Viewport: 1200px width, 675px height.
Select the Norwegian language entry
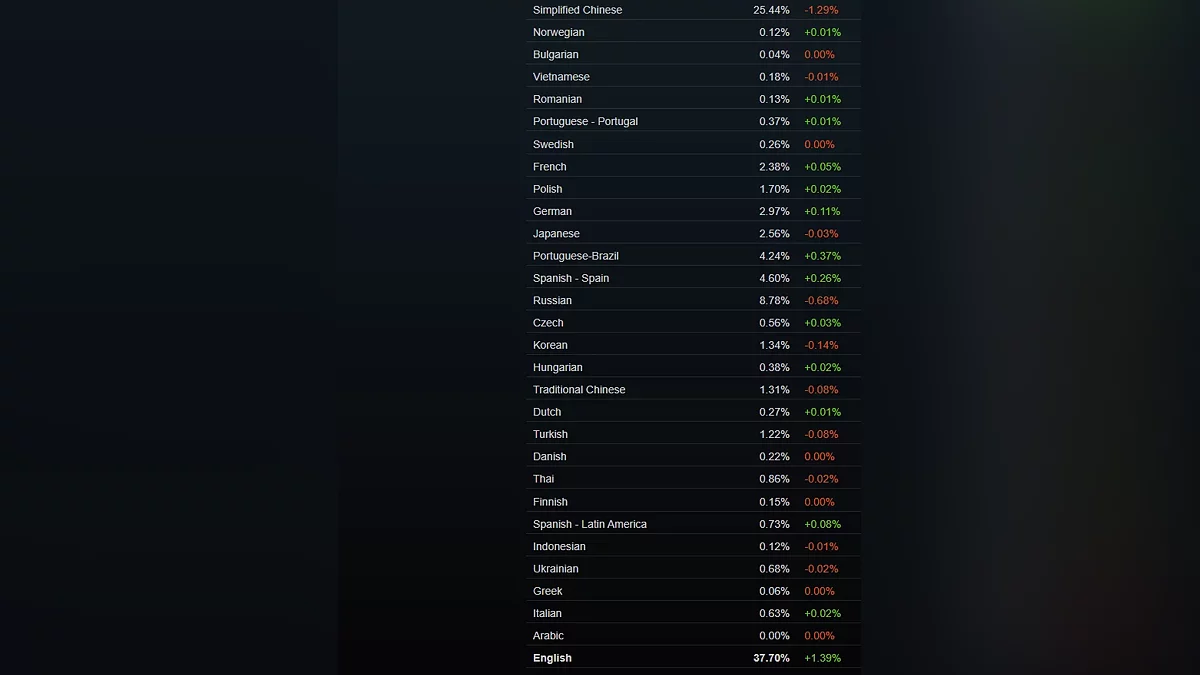tap(558, 32)
